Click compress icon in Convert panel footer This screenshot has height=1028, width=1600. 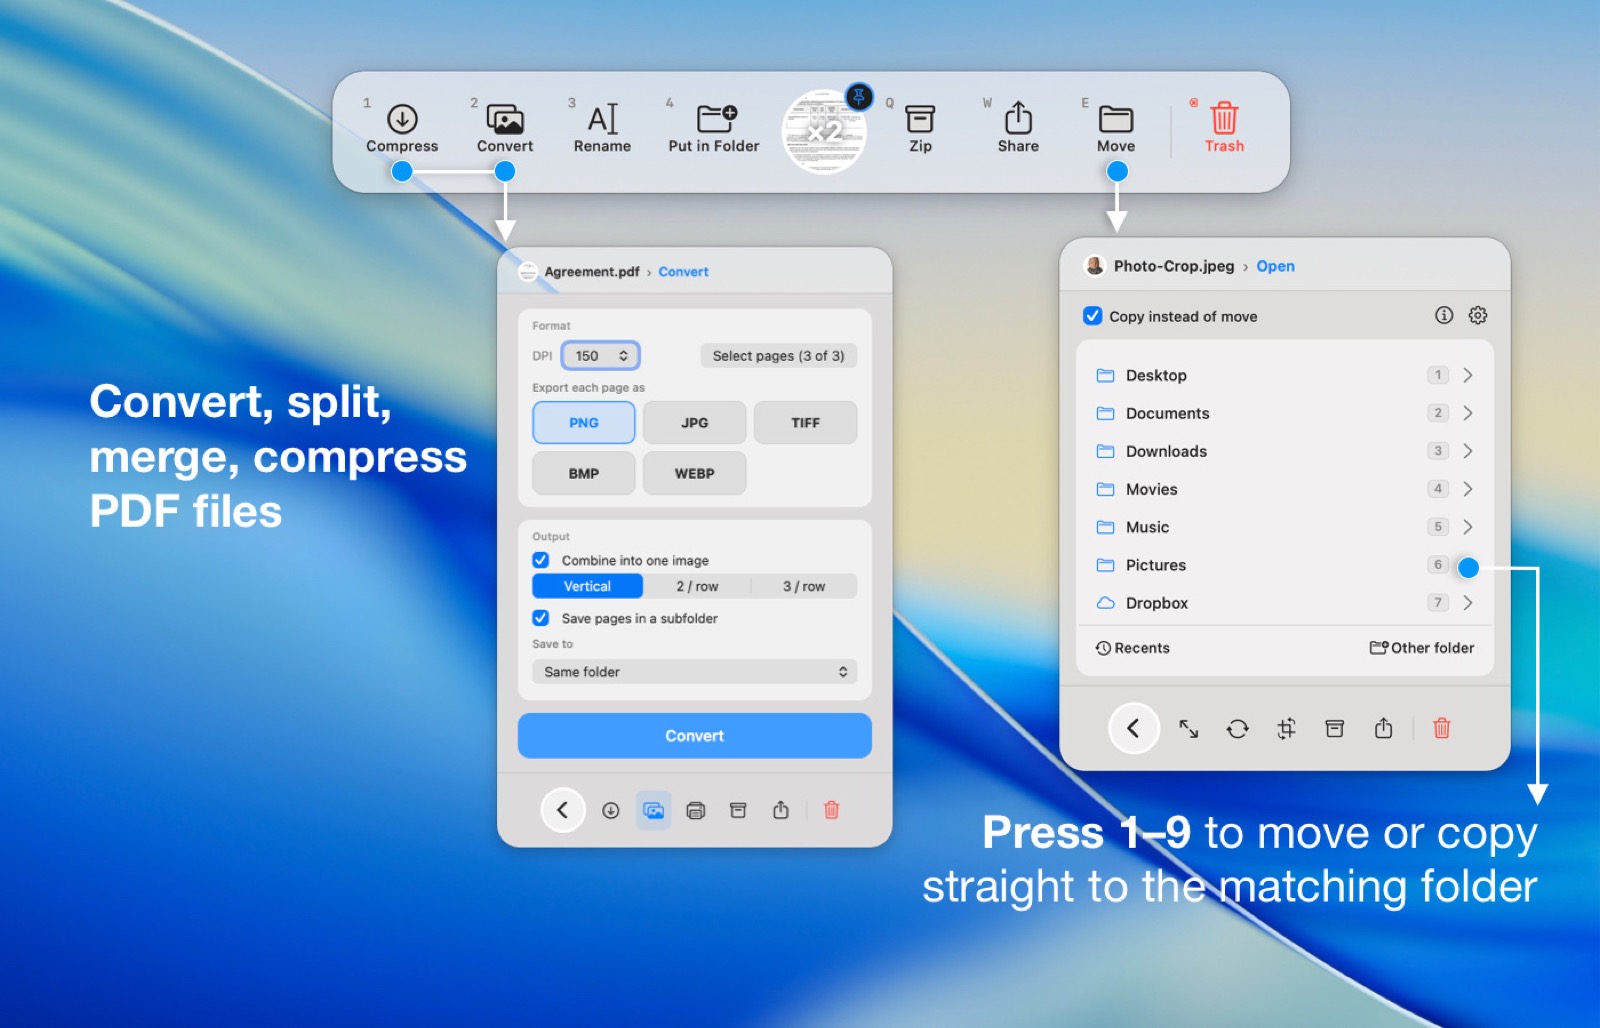pyautogui.click(x=610, y=810)
